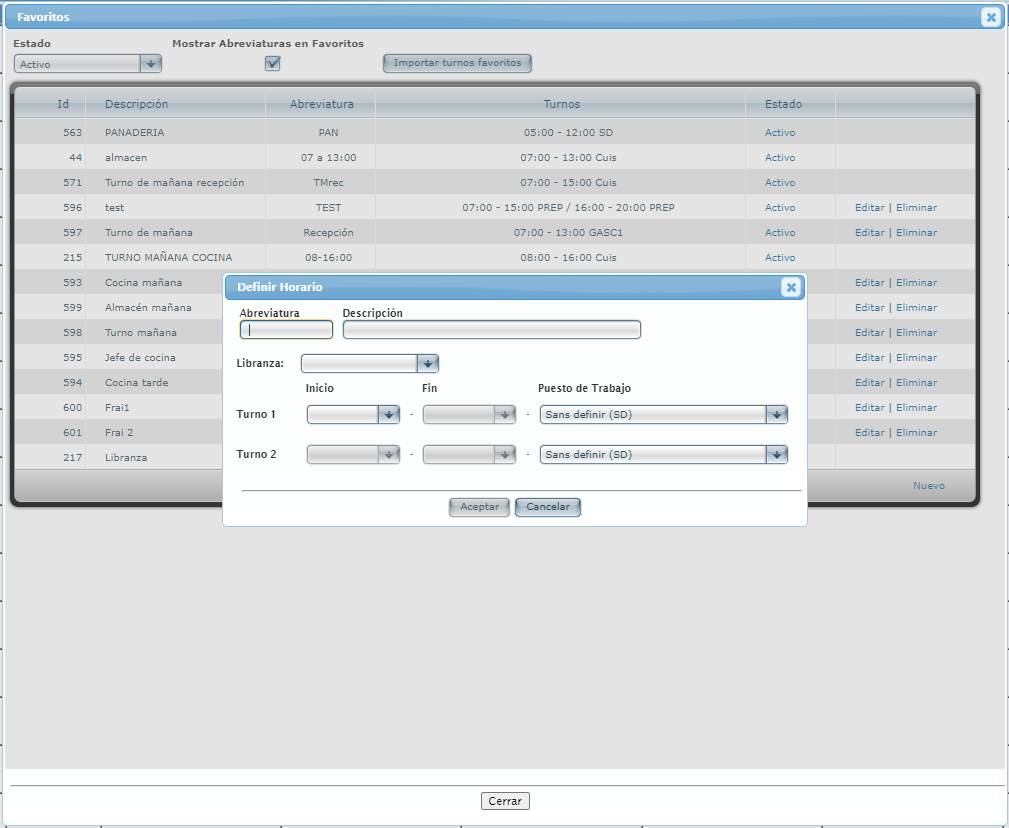Open the Estado dropdown
Screen dimensions: 1009x828
(151, 64)
